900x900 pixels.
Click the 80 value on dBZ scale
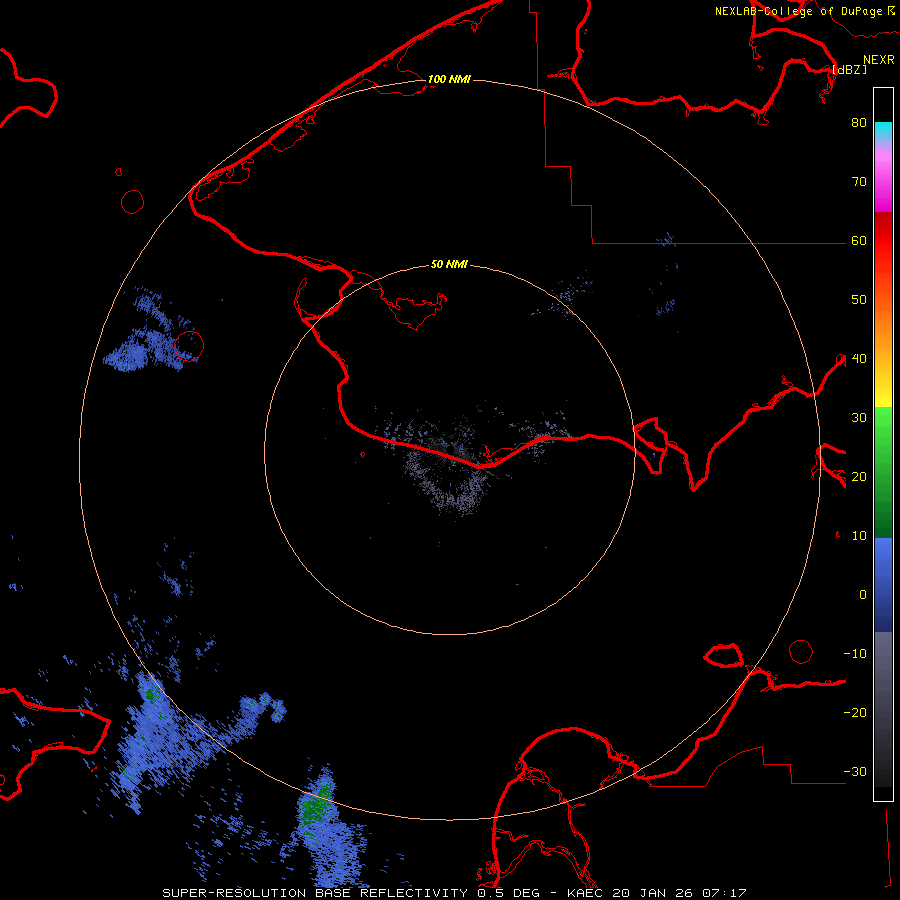[x=859, y=122]
